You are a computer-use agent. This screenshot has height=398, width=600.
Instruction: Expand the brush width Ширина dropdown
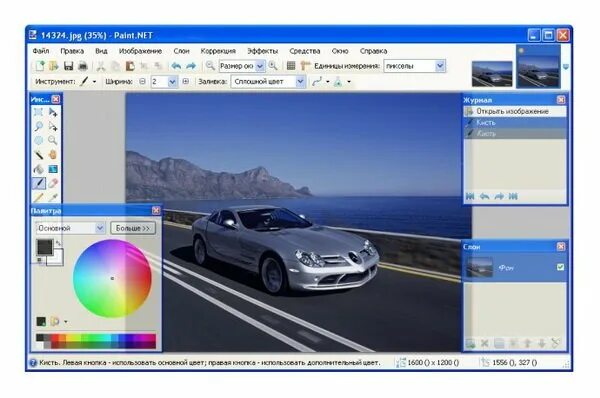pyautogui.click(x=172, y=82)
